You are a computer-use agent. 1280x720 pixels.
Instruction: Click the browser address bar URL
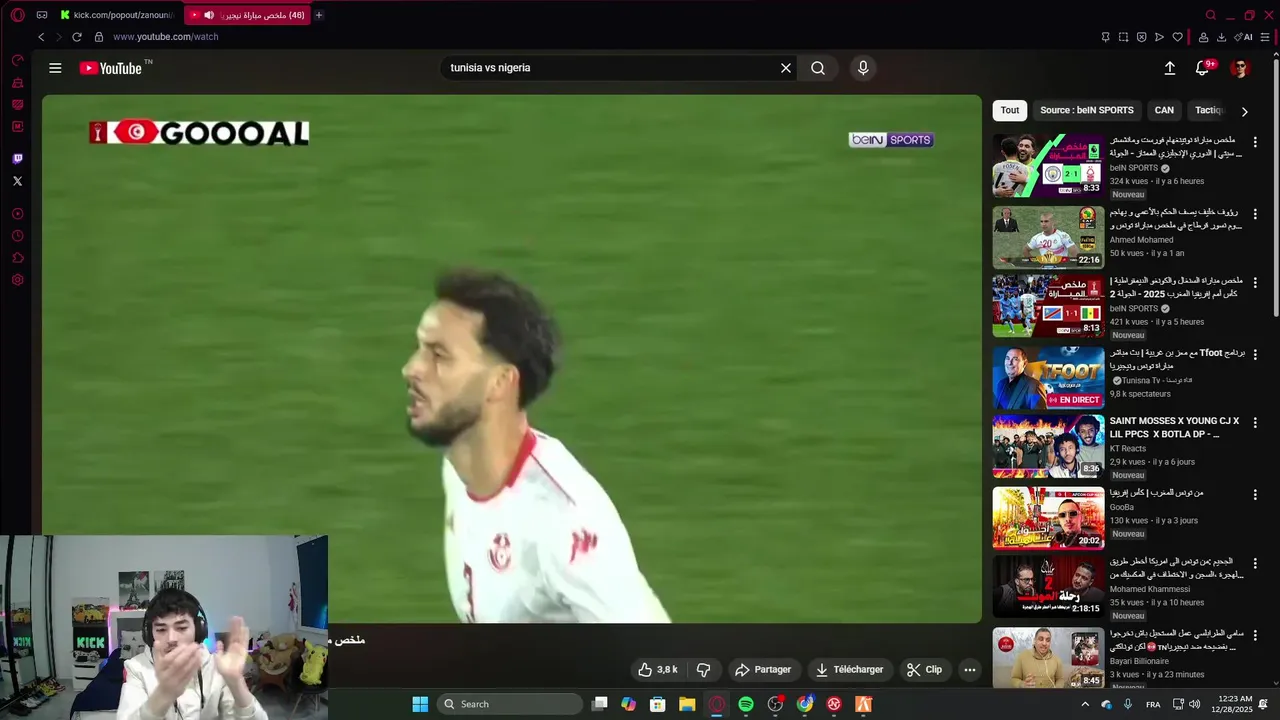click(166, 37)
